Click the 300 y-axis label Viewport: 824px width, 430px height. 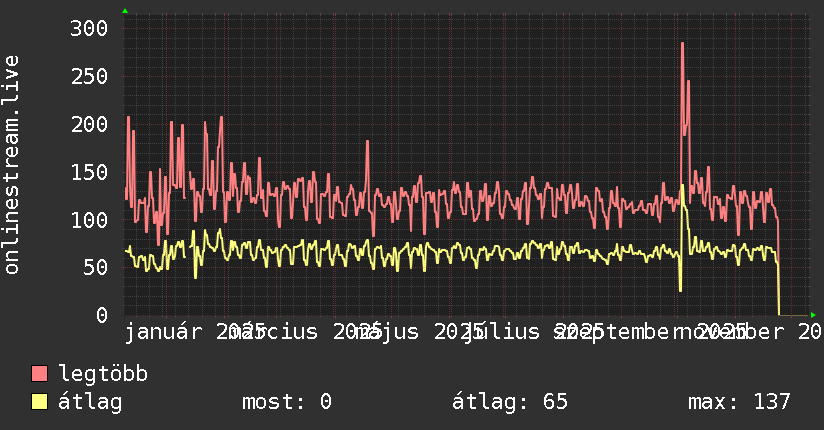pos(89,28)
